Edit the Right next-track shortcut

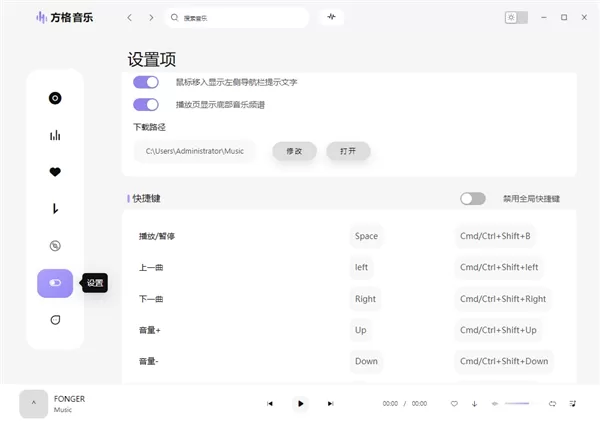pos(365,299)
